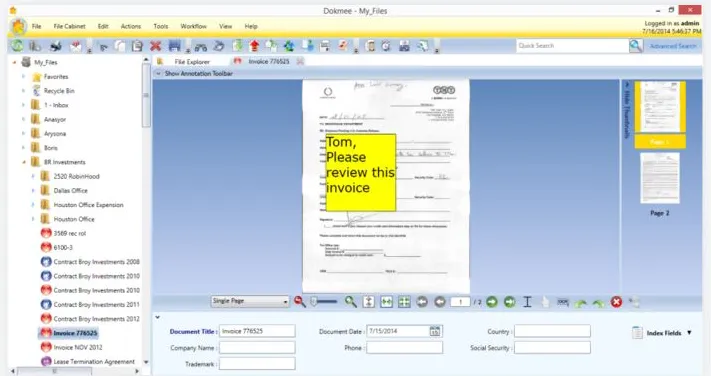Open the Index Fields dropdown arrow
711x376 pixels.
click(689, 333)
